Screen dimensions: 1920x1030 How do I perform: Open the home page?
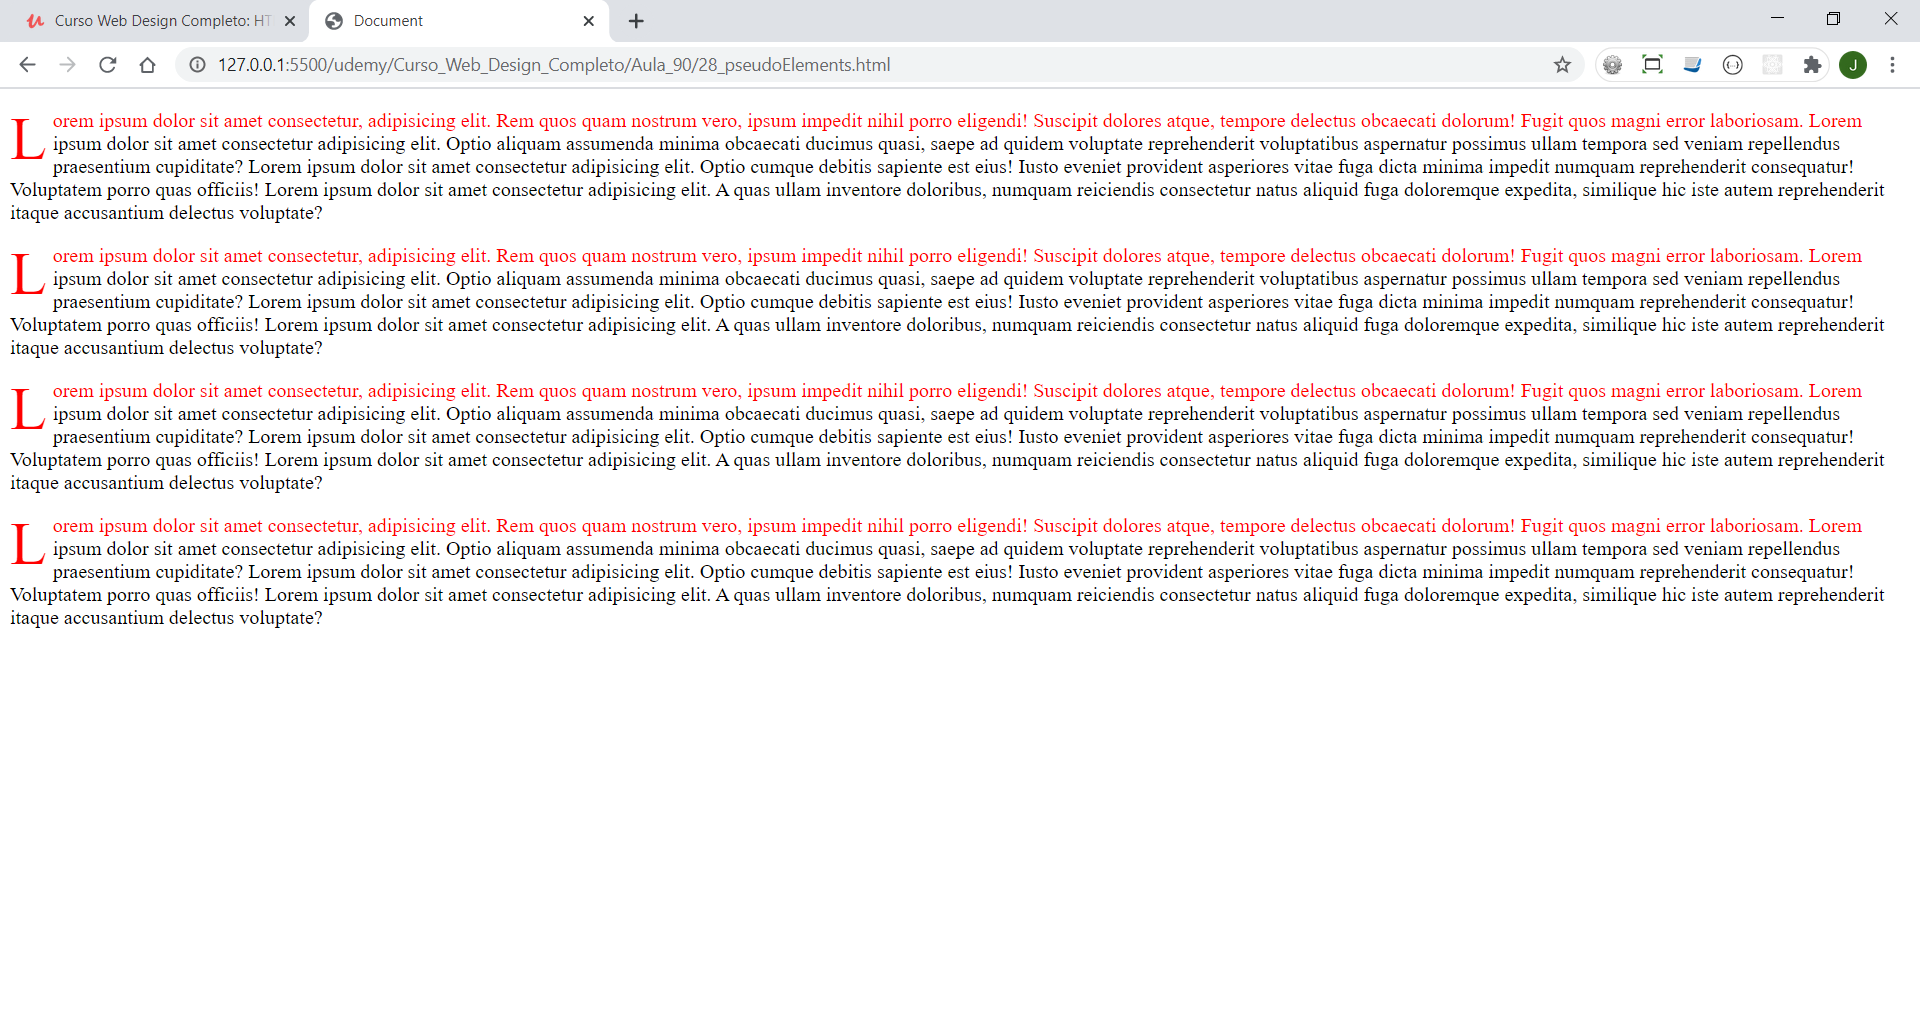[x=147, y=65]
